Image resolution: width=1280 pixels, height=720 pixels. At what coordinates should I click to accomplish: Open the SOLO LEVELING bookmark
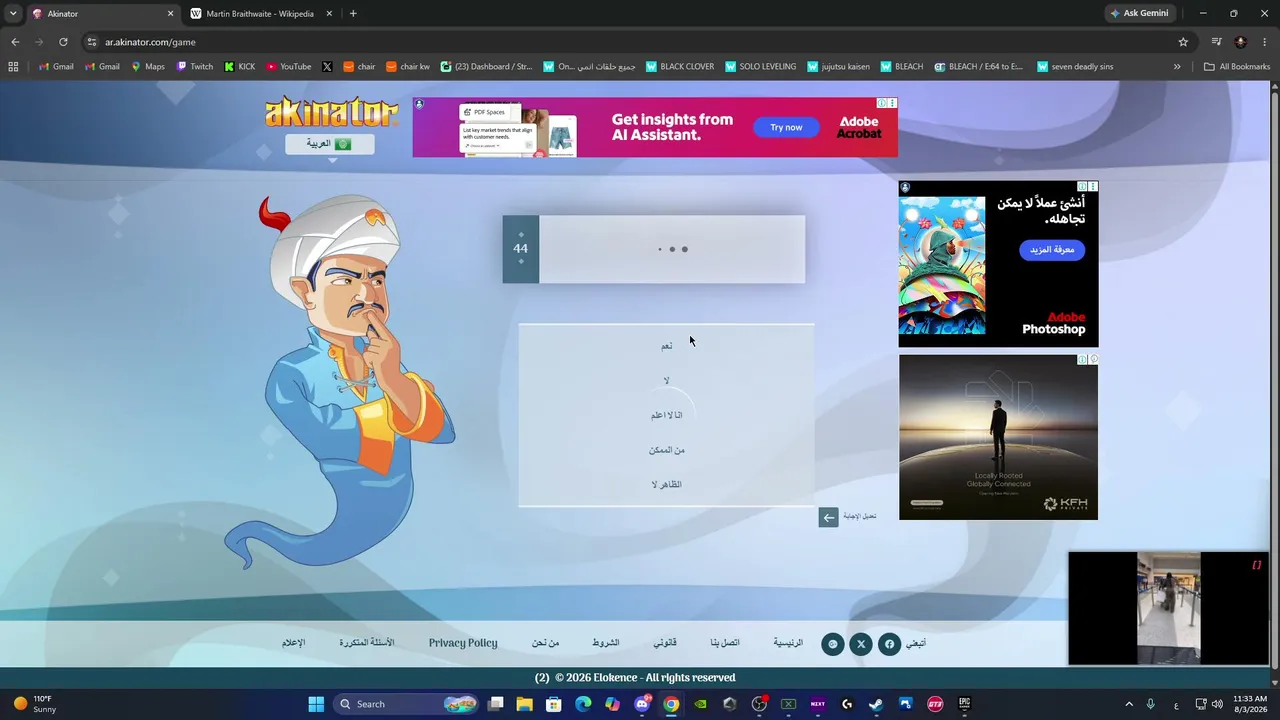tap(761, 67)
